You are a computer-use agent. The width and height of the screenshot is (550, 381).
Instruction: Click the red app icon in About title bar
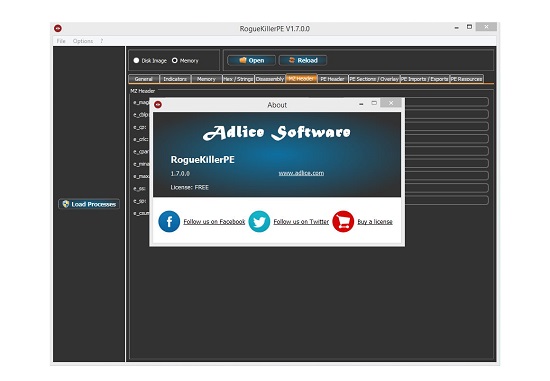158,105
